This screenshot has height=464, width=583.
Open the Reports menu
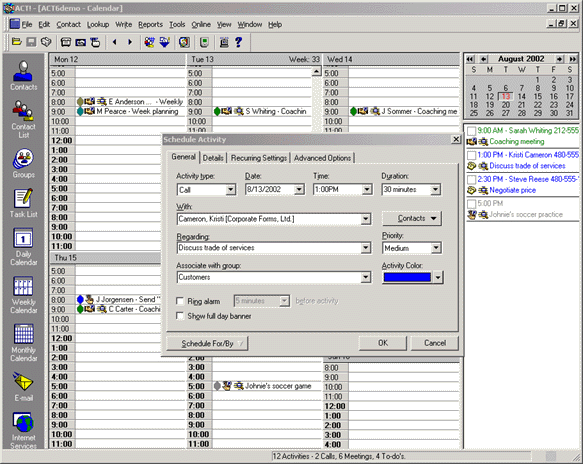(150, 25)
